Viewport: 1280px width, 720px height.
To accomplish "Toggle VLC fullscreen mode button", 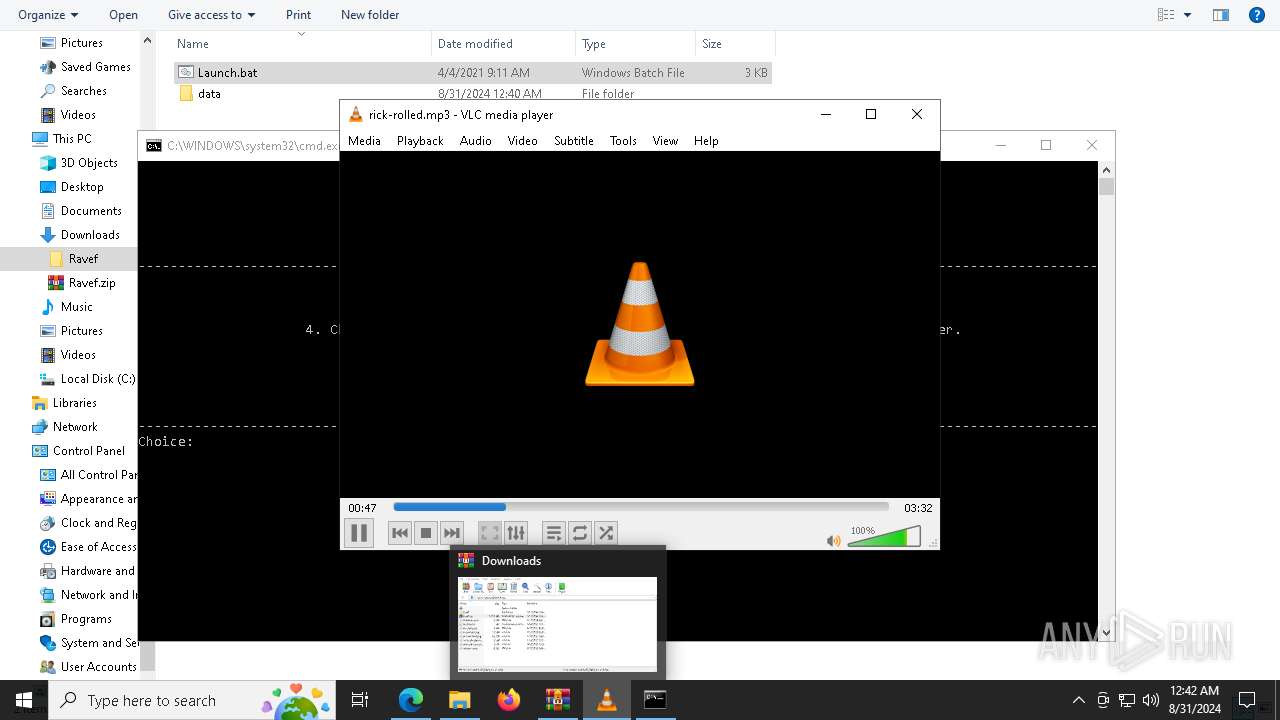I will pyautogui.click(x=489, y=533).
